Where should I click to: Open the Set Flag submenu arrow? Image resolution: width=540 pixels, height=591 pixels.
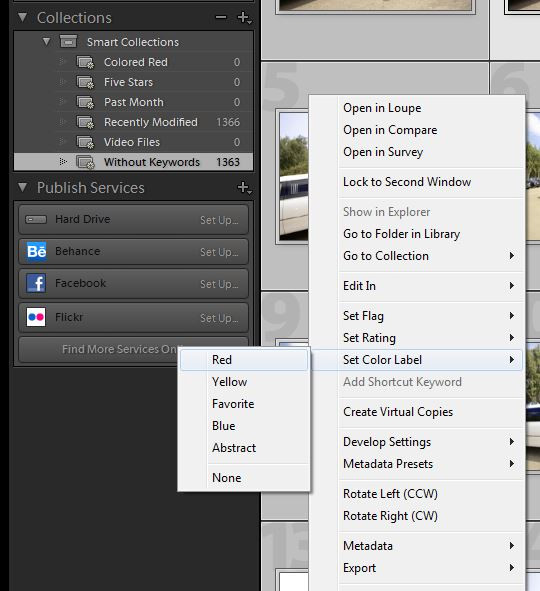(x=512, y=315)
